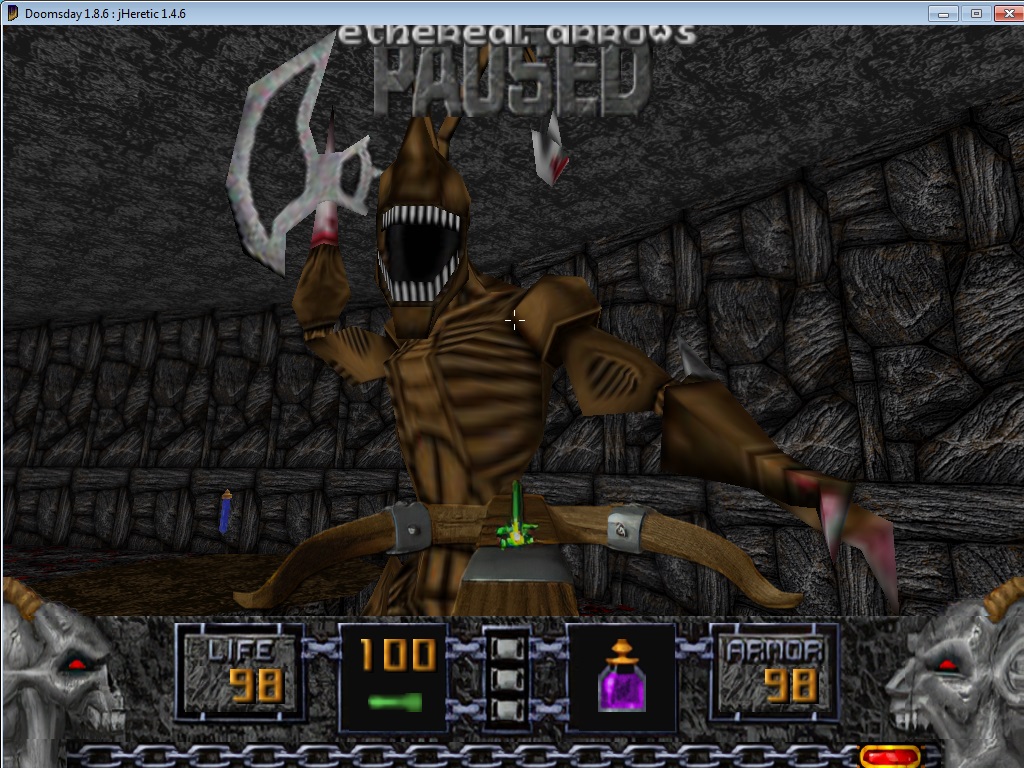Click the key slots column in status bar
This screenshot has height=768, width=1024.
(x=507, y=677)
